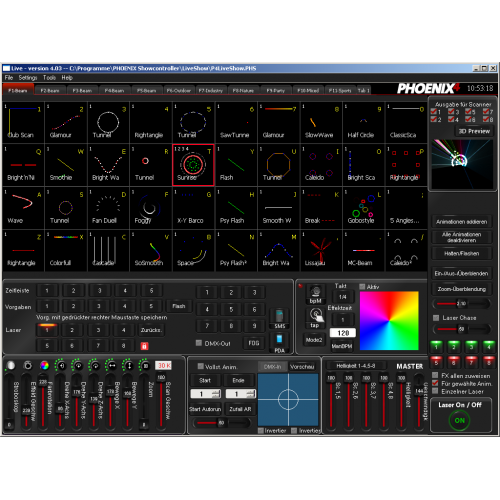500x500 pixels.
Task: Click the Flash button next to Vorgaben
Action: (179, 306)
